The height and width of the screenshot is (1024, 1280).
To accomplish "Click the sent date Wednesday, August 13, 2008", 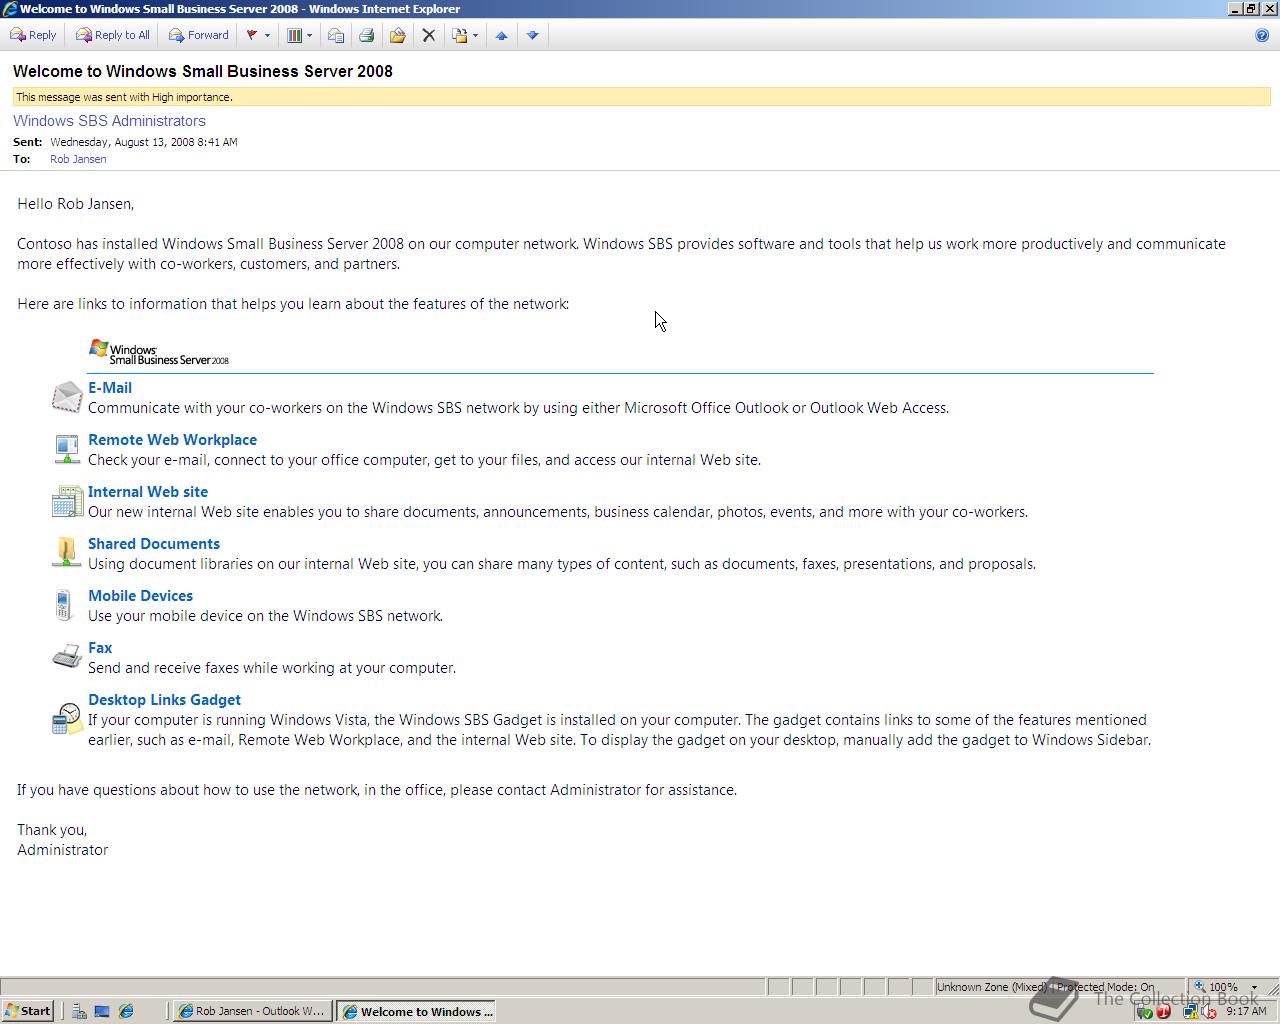I will (144, 142).
